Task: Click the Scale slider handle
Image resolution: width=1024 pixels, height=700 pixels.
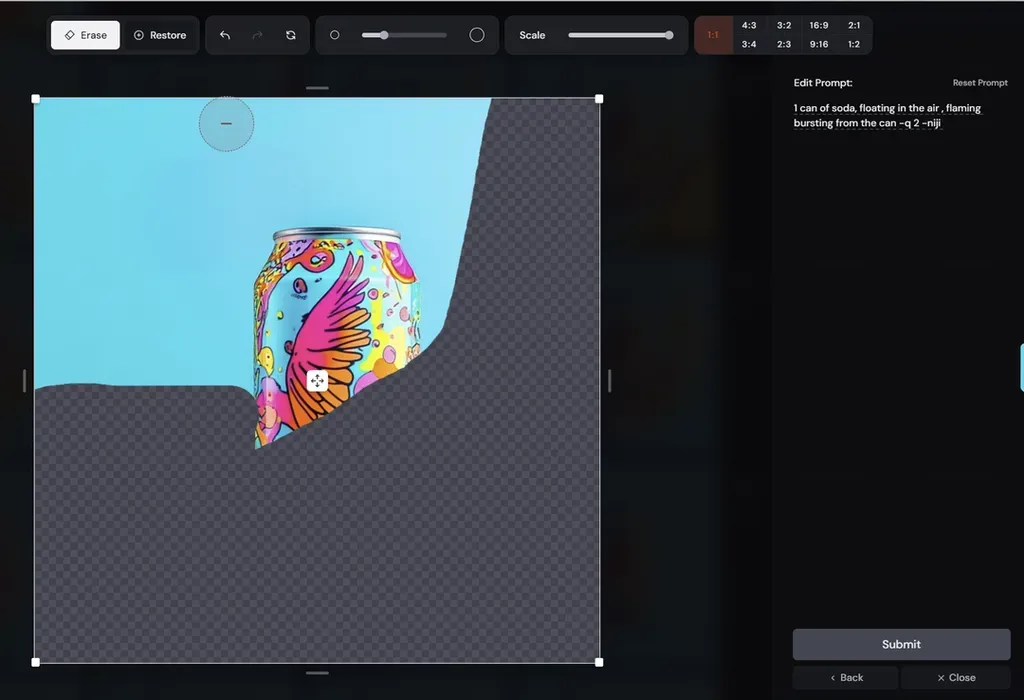Action: 669,35
